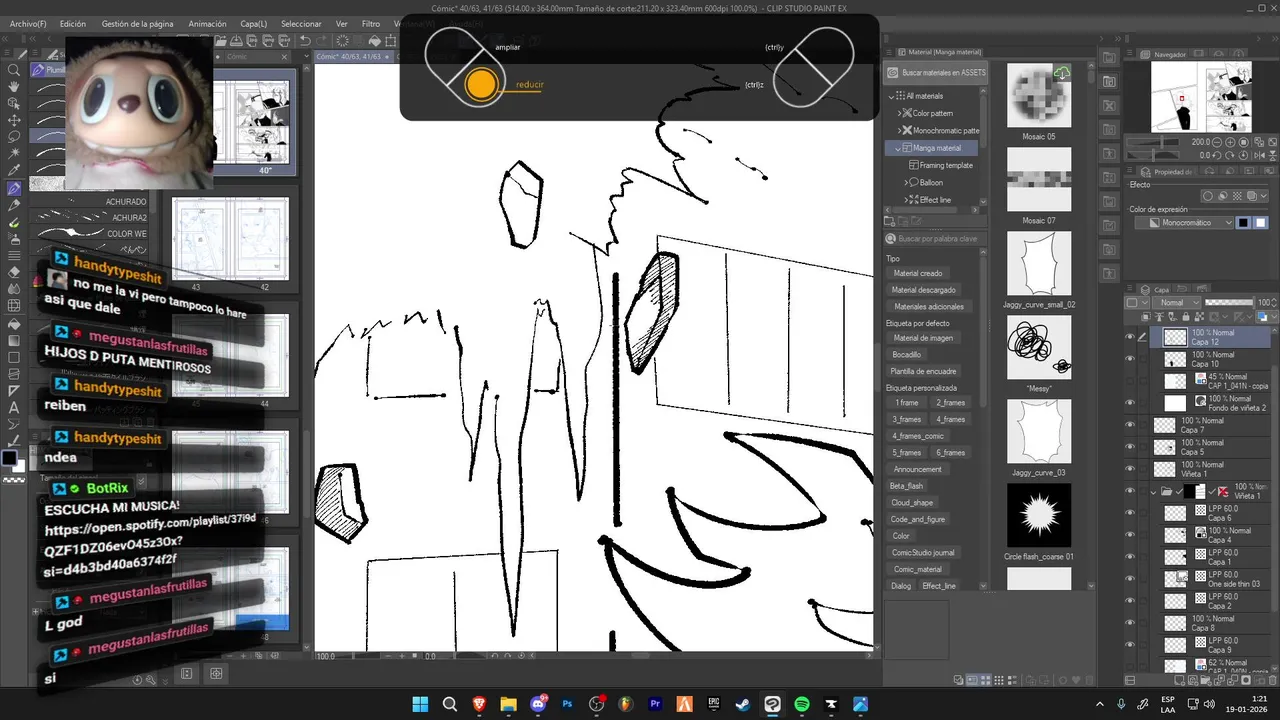Screen dimensions: 1280x720
Task: Collapse the Manga material folder
Action: point(897,149)
